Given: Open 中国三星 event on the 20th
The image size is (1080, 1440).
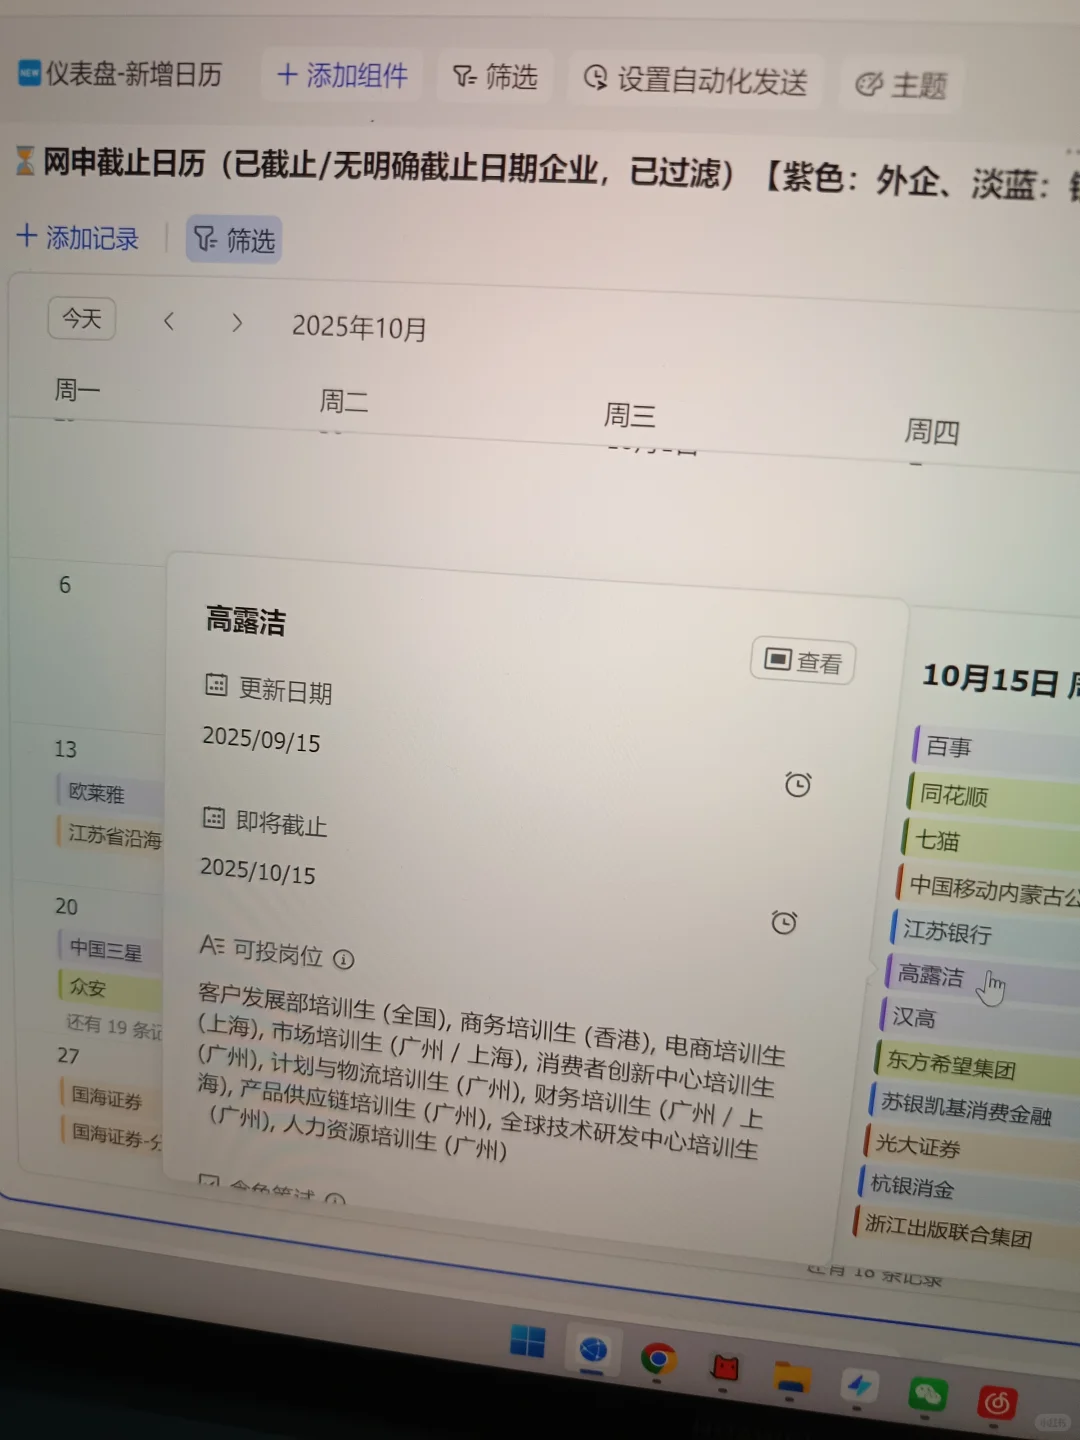Looking at the screenshot, I should (110, 949).
